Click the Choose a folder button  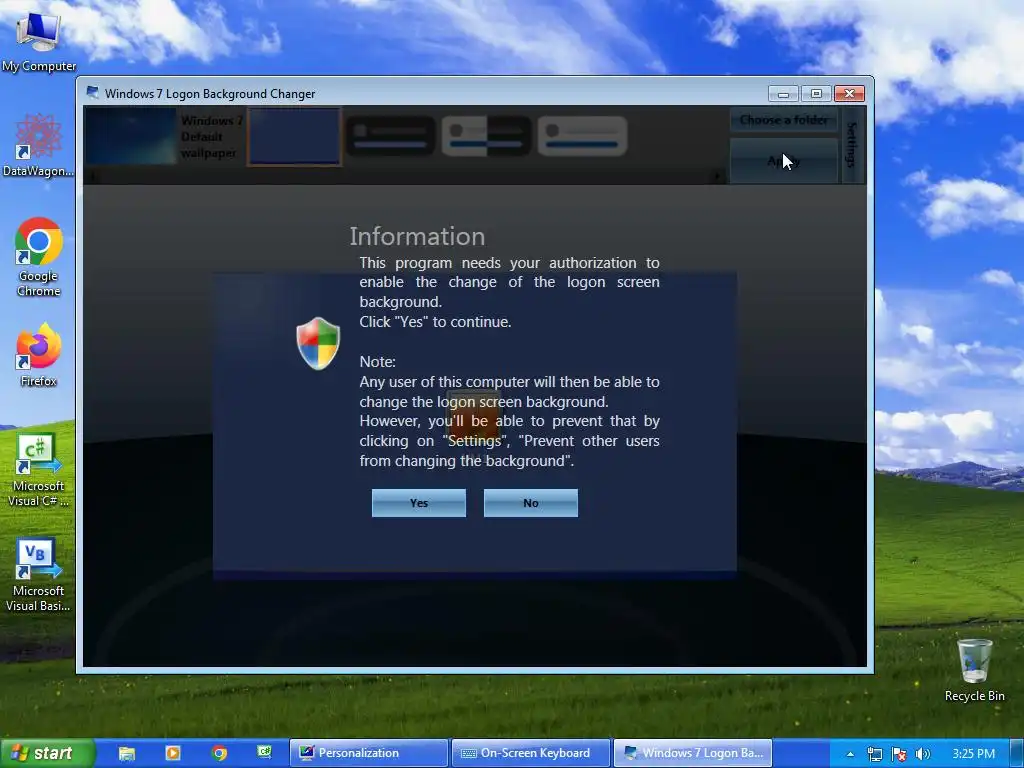[x=784, y=120]
